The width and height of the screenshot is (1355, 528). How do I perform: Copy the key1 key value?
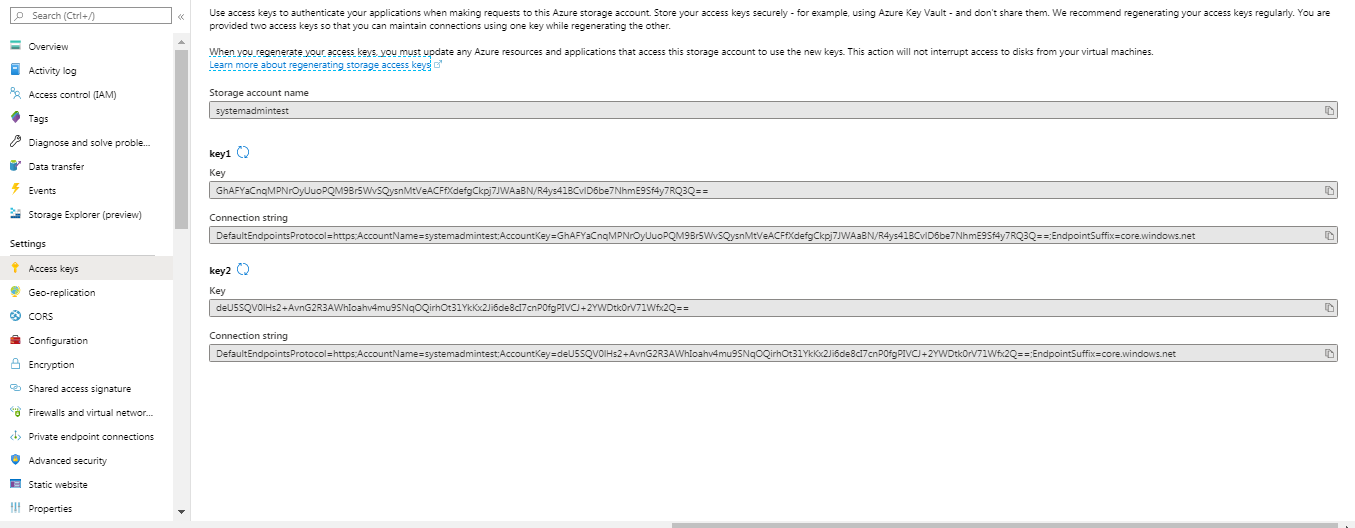click(x=1329, y=190)
